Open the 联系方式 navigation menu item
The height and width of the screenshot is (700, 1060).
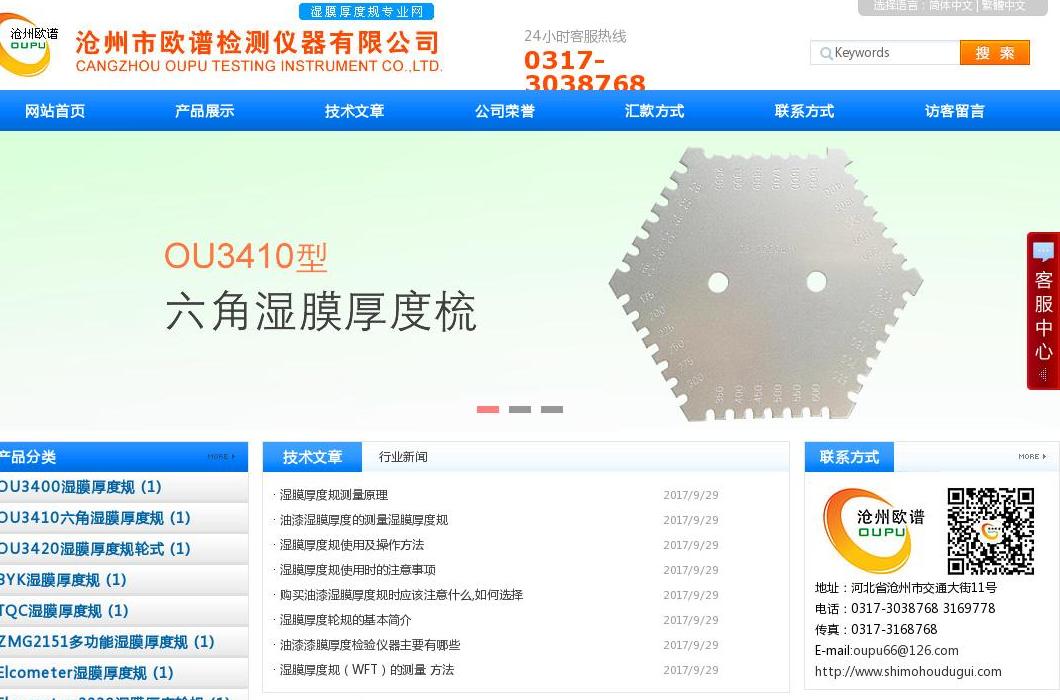[804, 111]
